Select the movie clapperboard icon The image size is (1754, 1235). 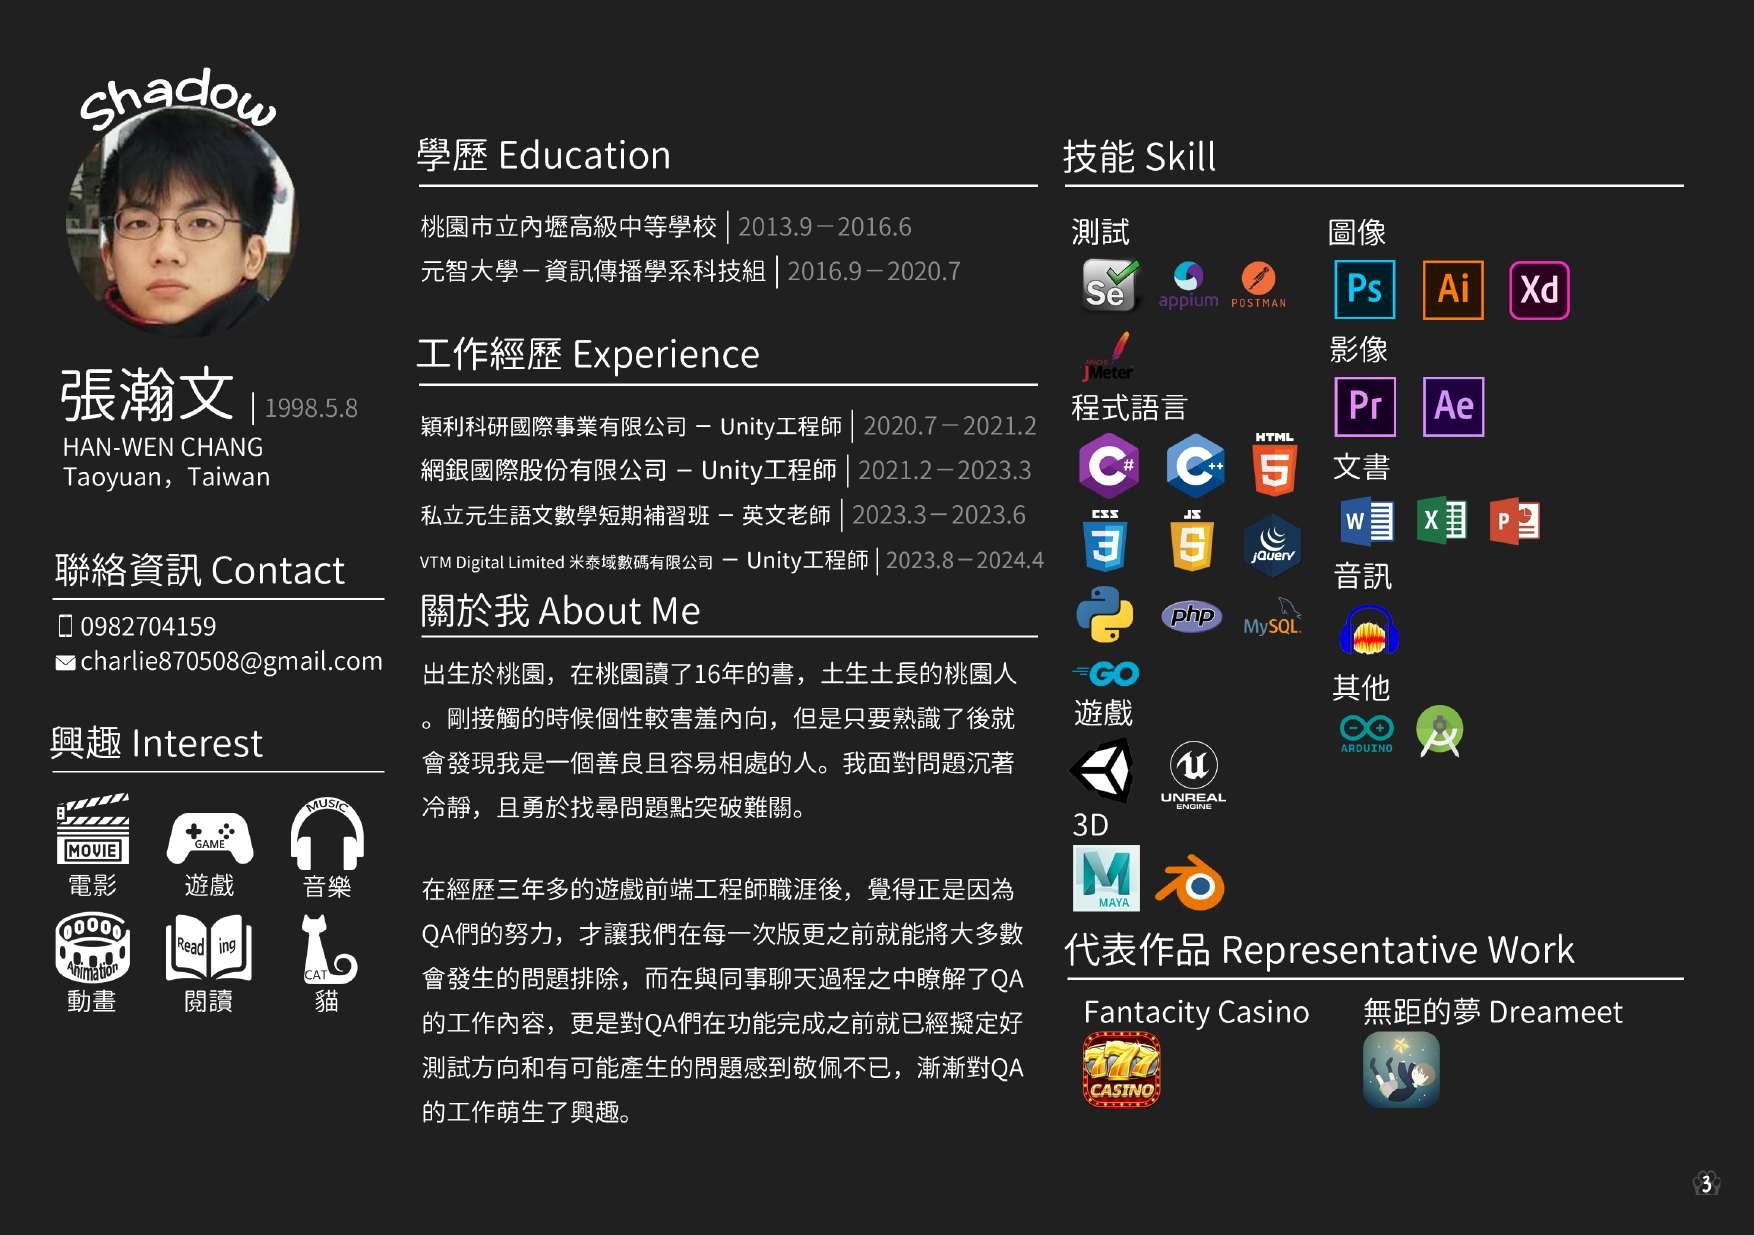pyautogui.click(x=93, y=828)
